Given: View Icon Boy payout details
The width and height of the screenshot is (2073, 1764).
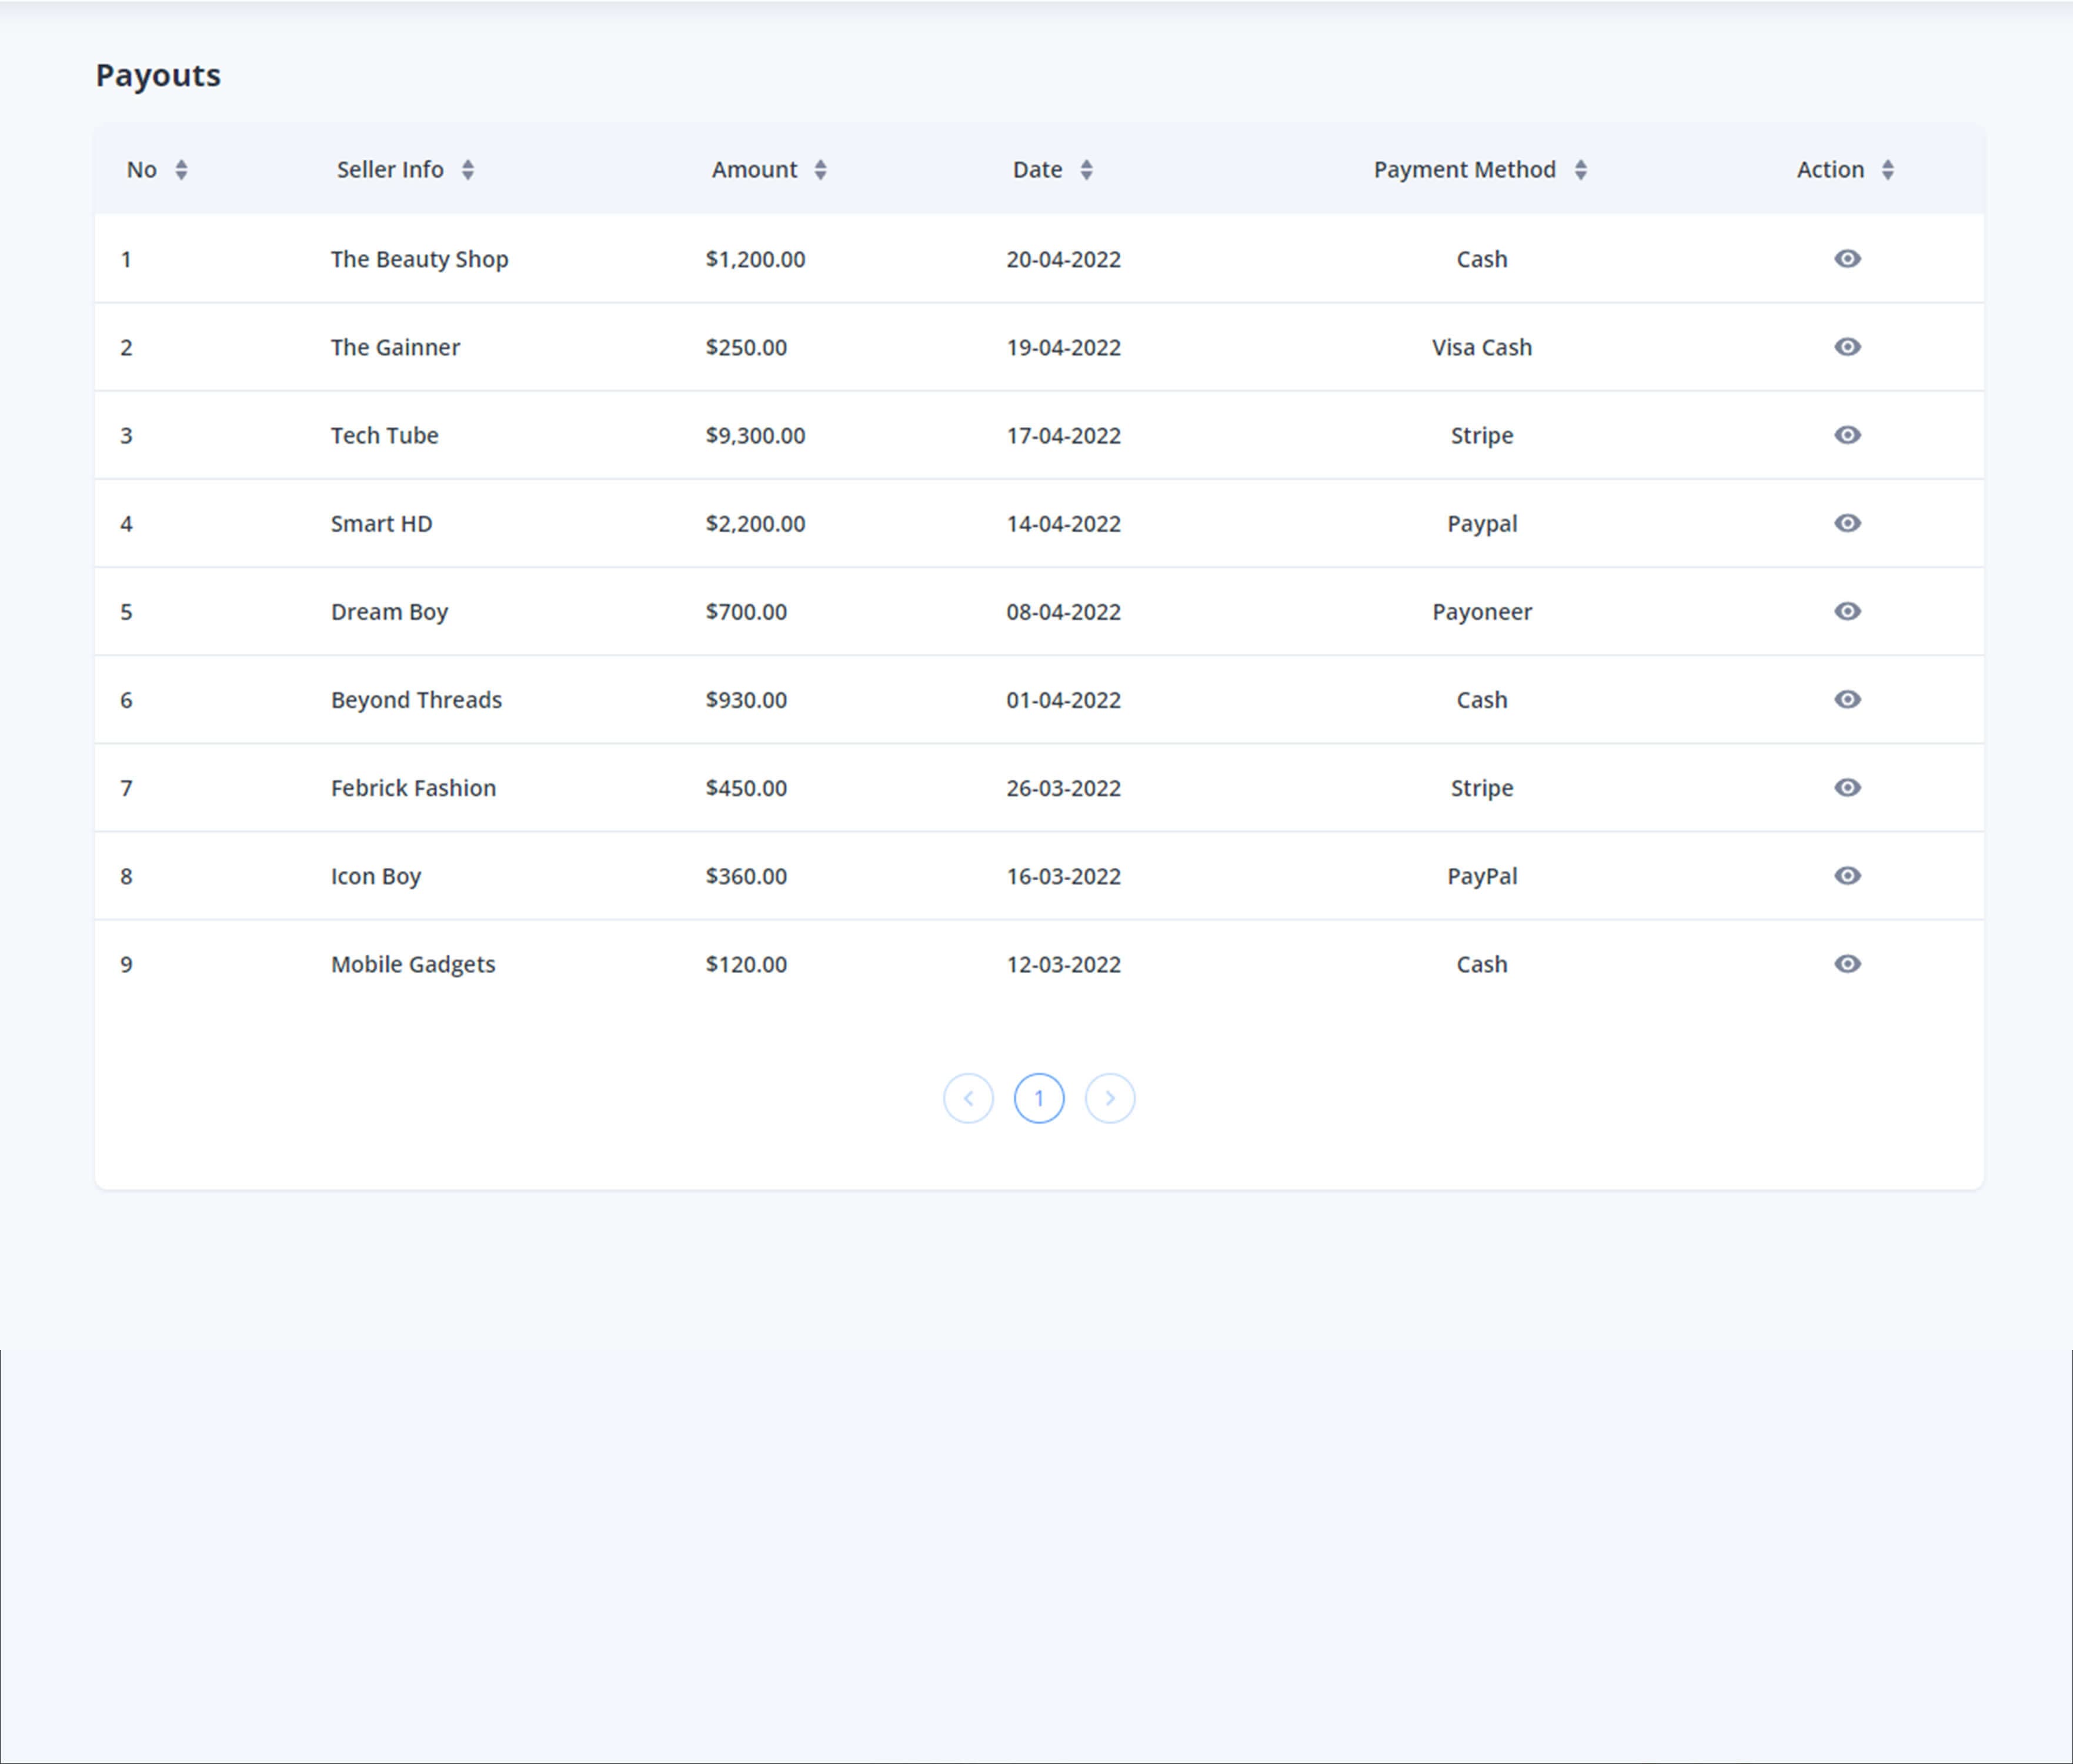Looking at the screenshot, I should pos(1847,875).
